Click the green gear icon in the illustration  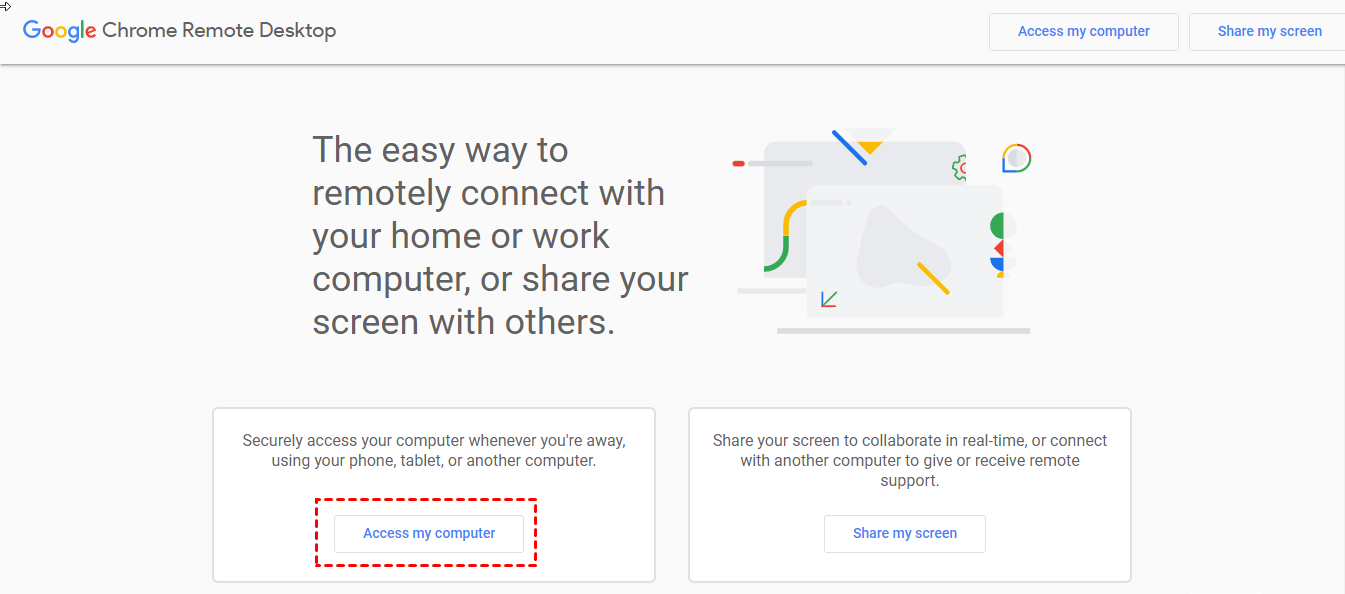(x=959, y=168)
